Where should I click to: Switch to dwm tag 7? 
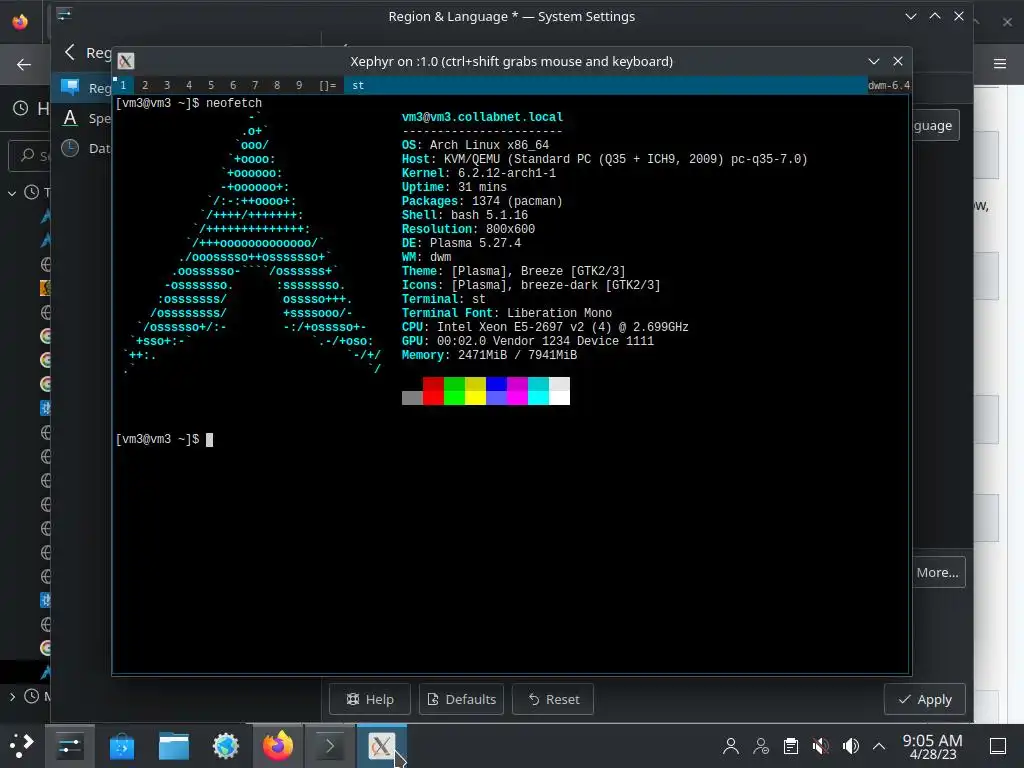pos(255,86)
